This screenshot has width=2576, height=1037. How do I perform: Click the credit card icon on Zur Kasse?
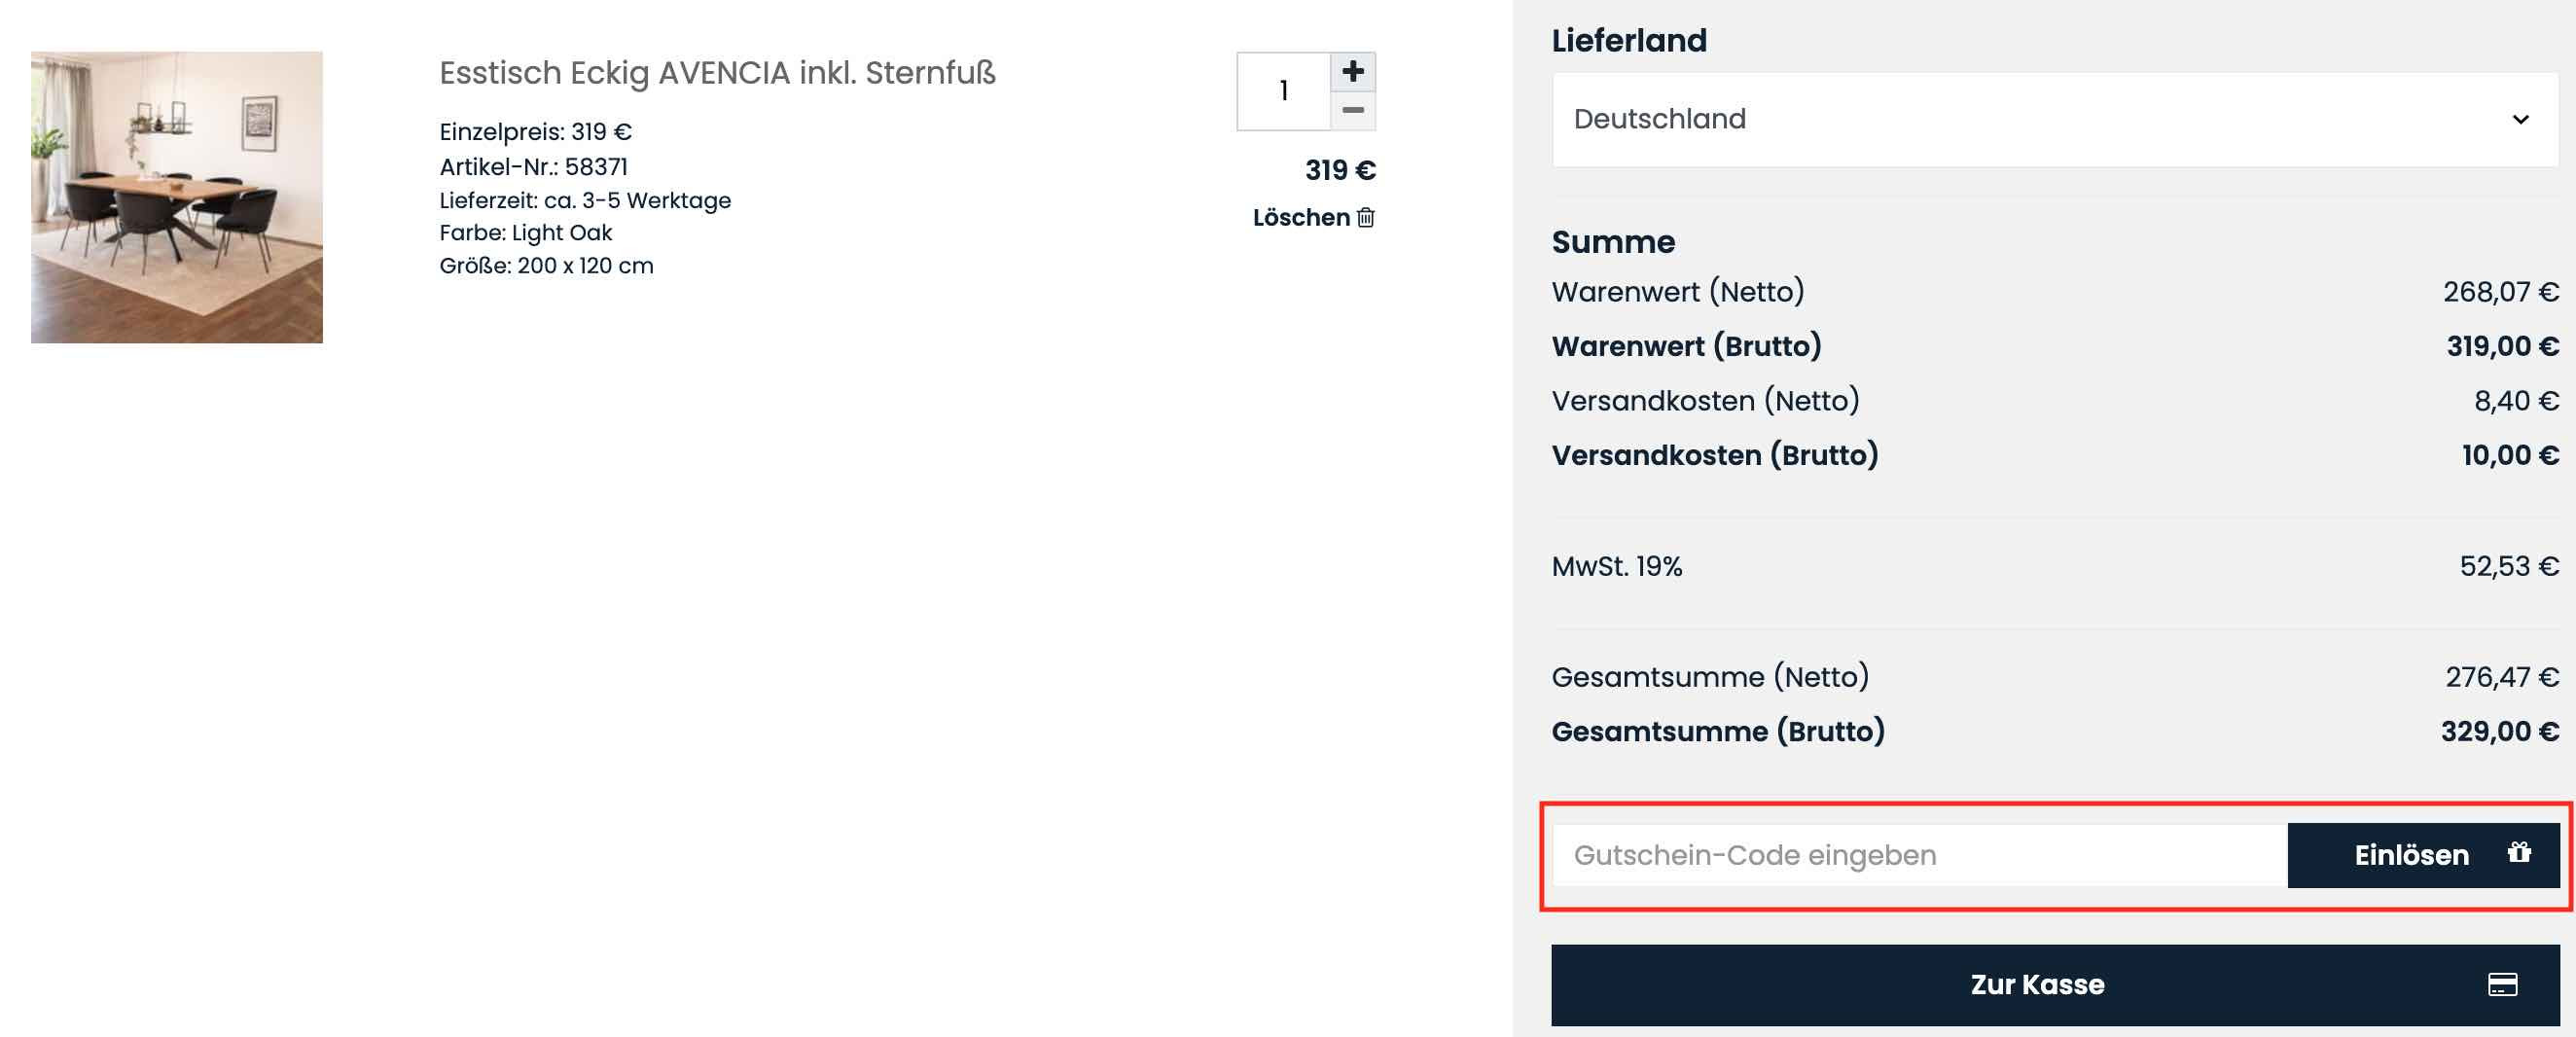pyautogui.click(x=2504, y=985)
